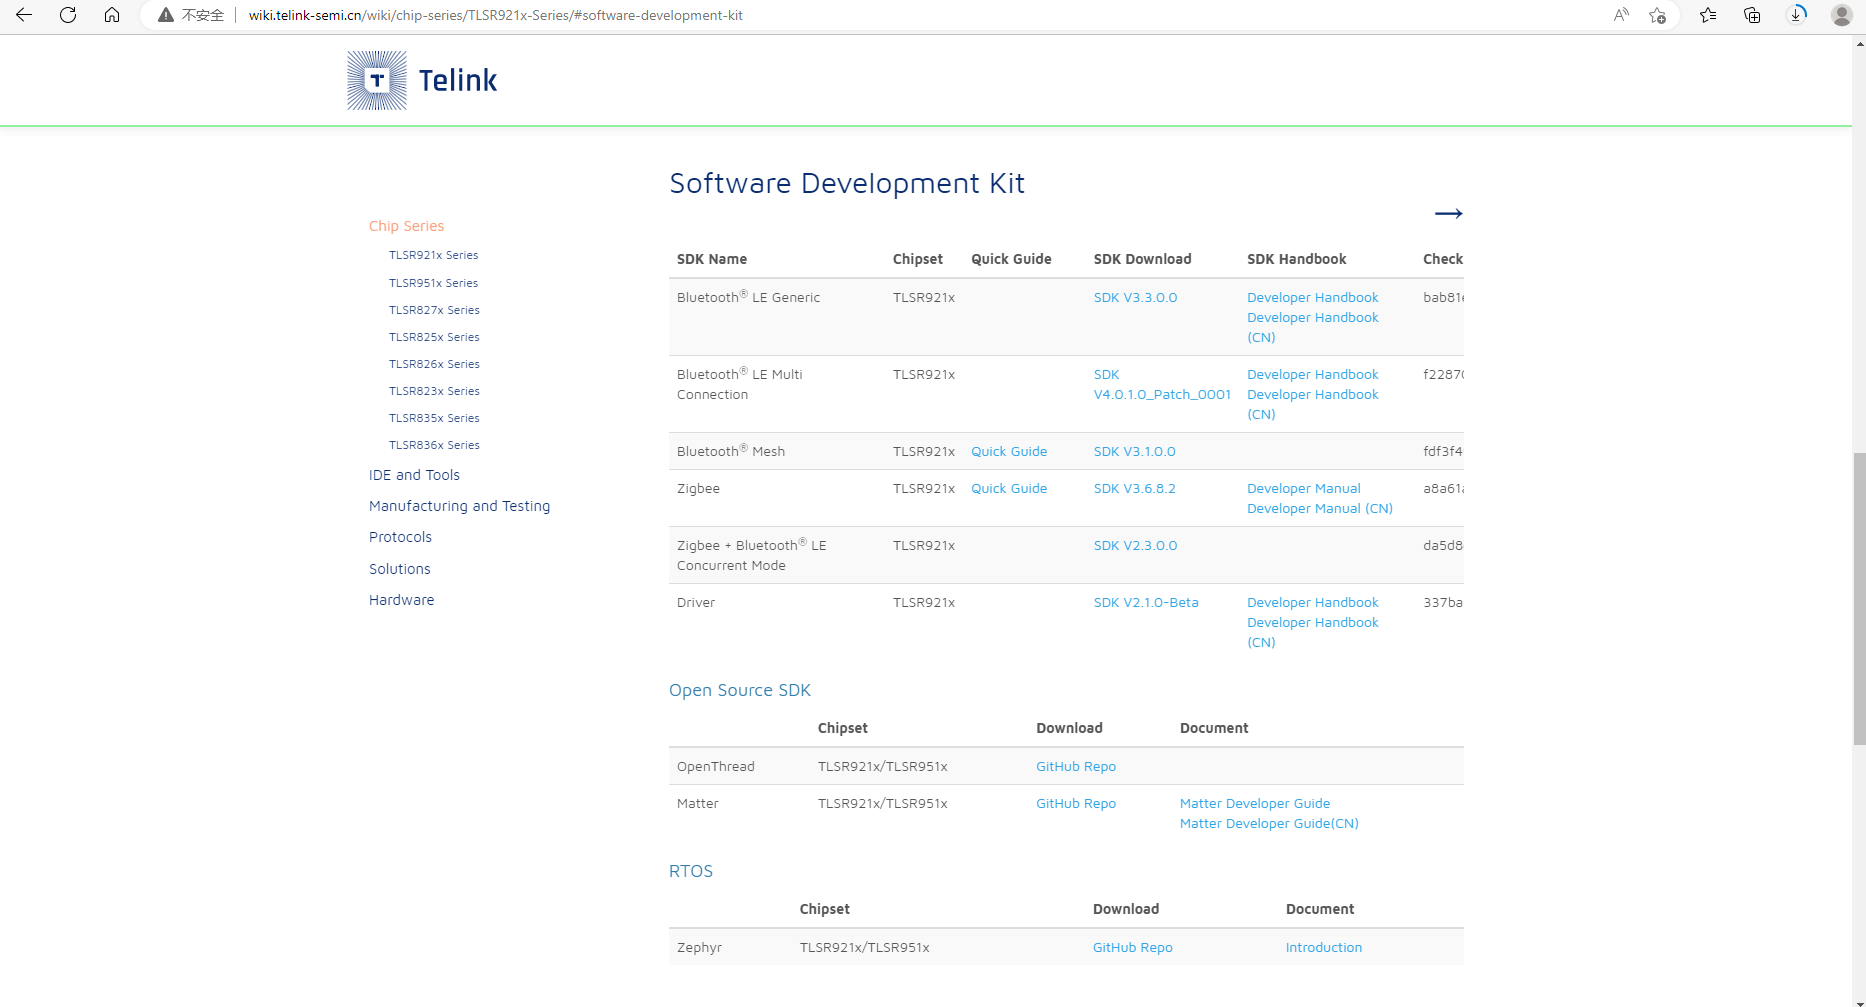Select Manufacturing and Testing in the sidebar
The image size is (1866, 1007).
(x=459, y=506)
